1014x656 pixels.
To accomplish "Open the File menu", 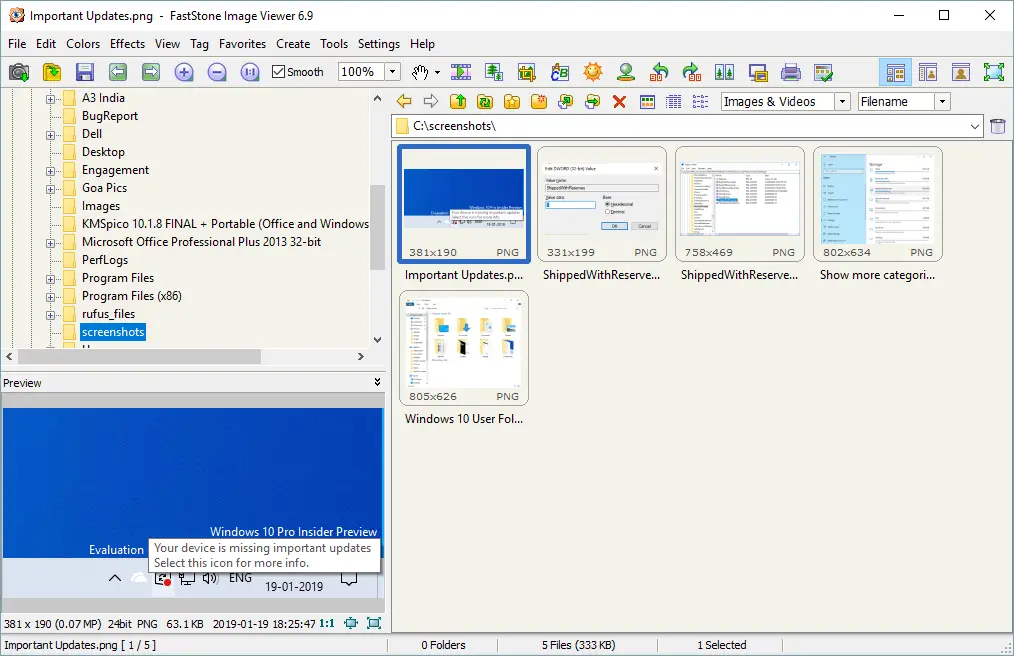I will [x=17, y=44].
